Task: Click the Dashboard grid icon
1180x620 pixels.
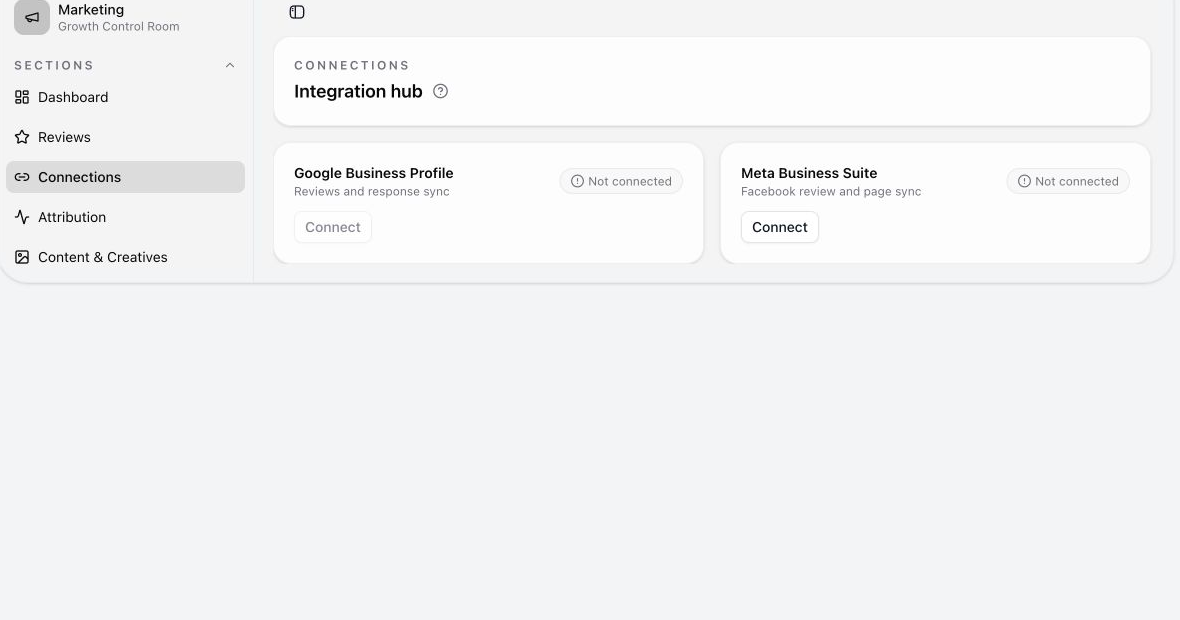Action: click(x=22, y=97)
